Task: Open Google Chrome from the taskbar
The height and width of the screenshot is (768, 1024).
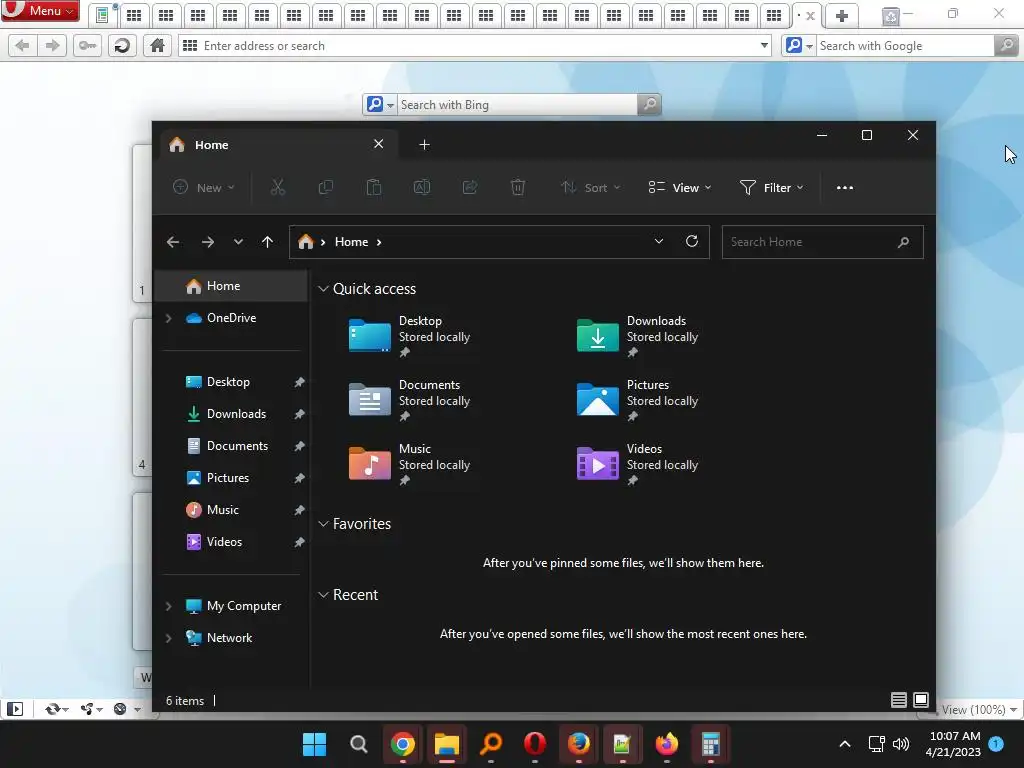Action: point(402,744)
